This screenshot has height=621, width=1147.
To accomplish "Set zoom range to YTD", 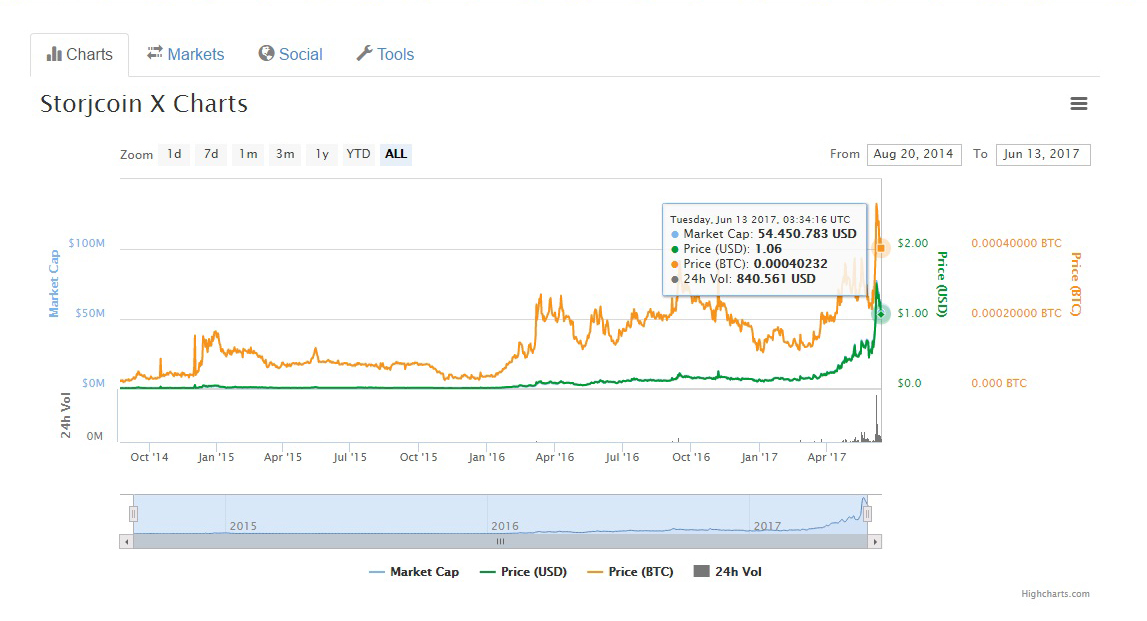I will (x=358, y=154).
